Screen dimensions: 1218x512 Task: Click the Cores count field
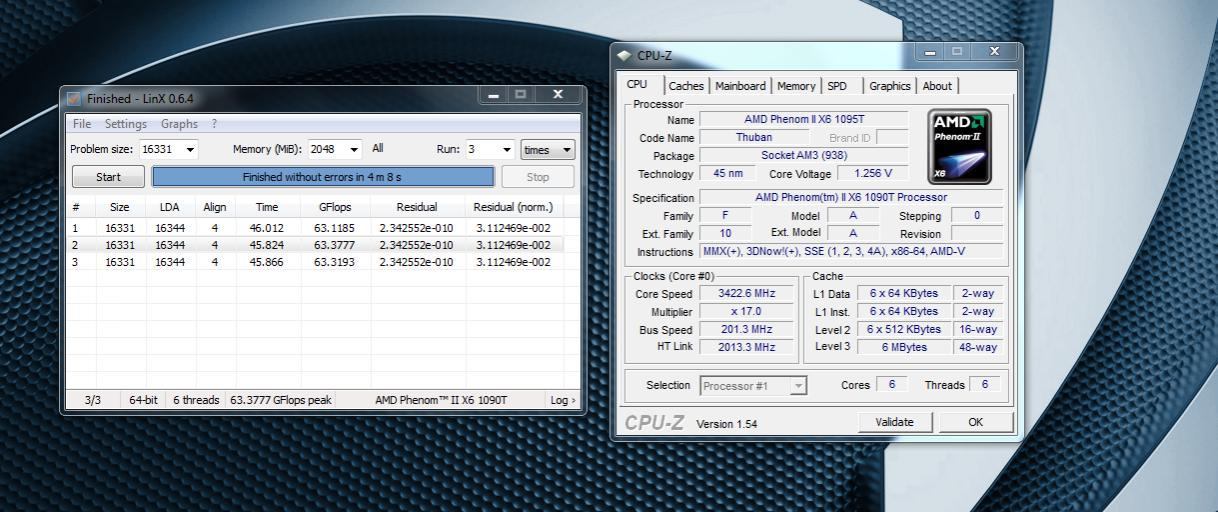pos(892,384)
